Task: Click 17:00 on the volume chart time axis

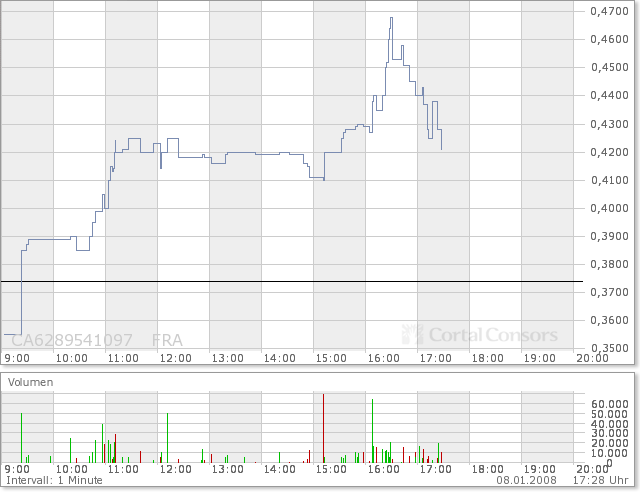Action: 436,470
